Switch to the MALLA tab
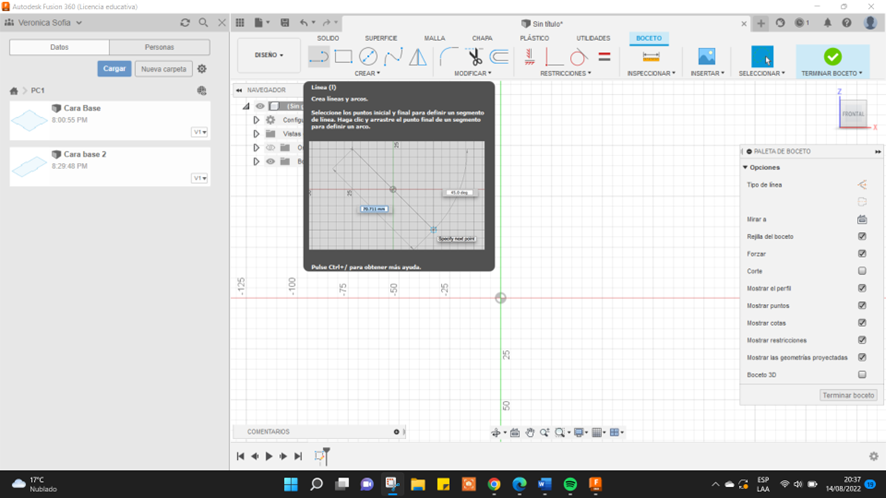Screen dimensions: 886x498 (435, 38)
